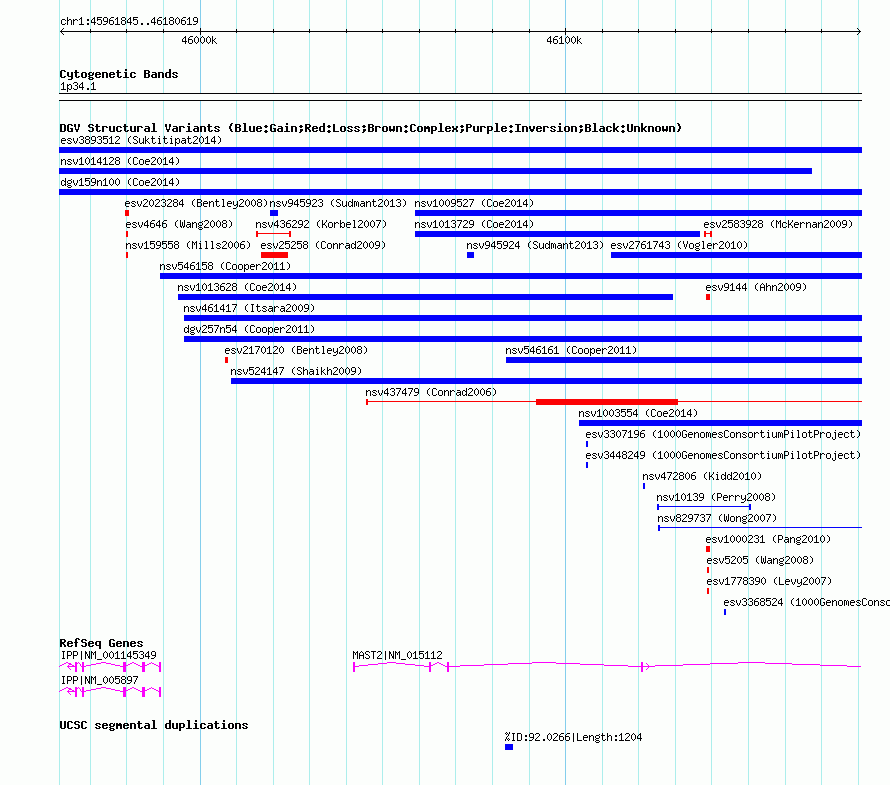890x785 pixels.
Task: Click the esv9144 (Ahn2009) label
Action: [756, 287]
